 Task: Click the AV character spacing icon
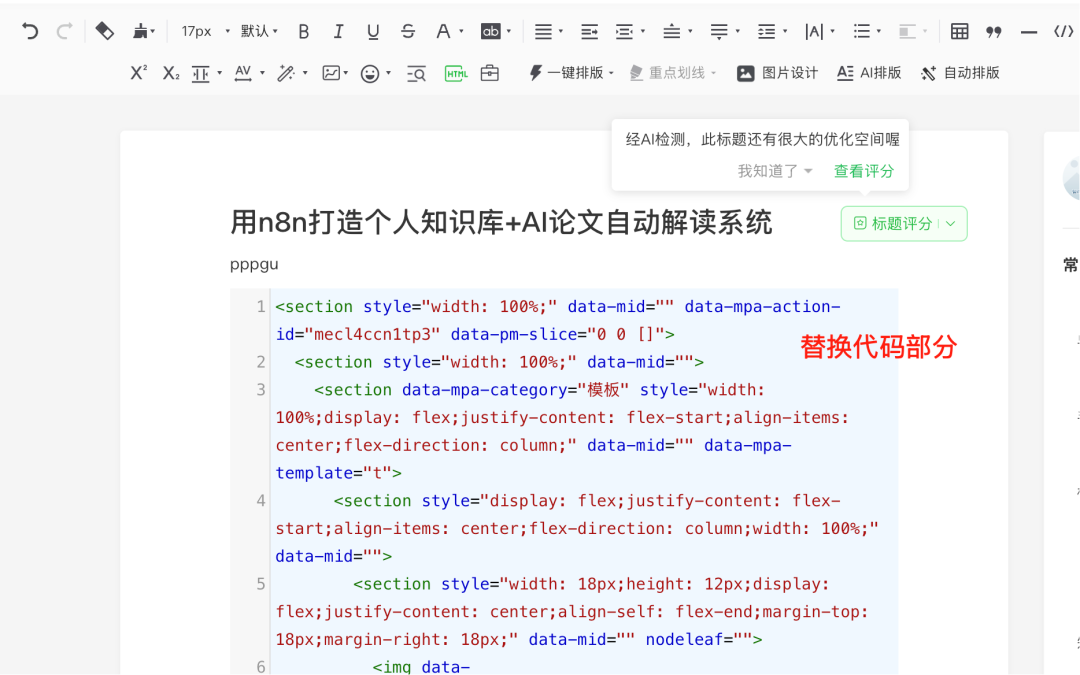coord(242,73)
